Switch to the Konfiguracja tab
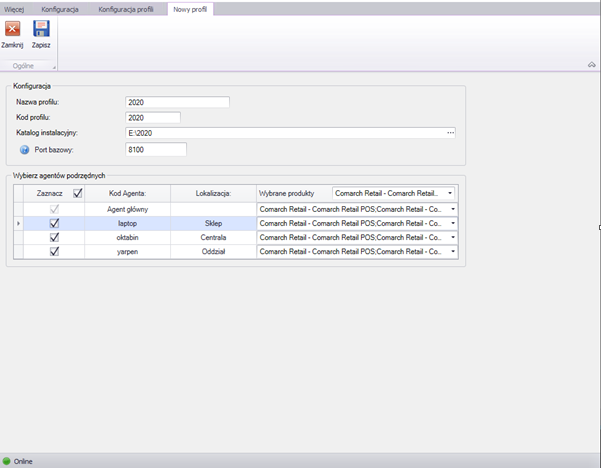Image resolution: width=601 pixels, height=468 pixels. click(60, 9)
